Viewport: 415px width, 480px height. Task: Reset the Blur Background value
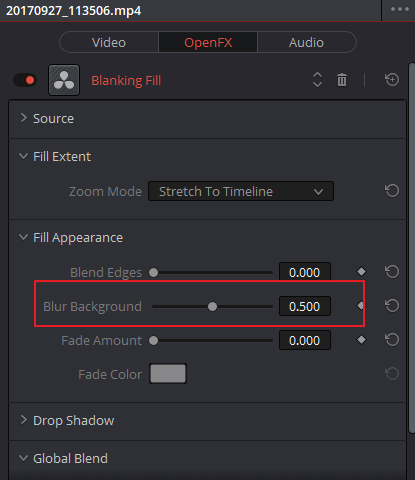(392, 306)
